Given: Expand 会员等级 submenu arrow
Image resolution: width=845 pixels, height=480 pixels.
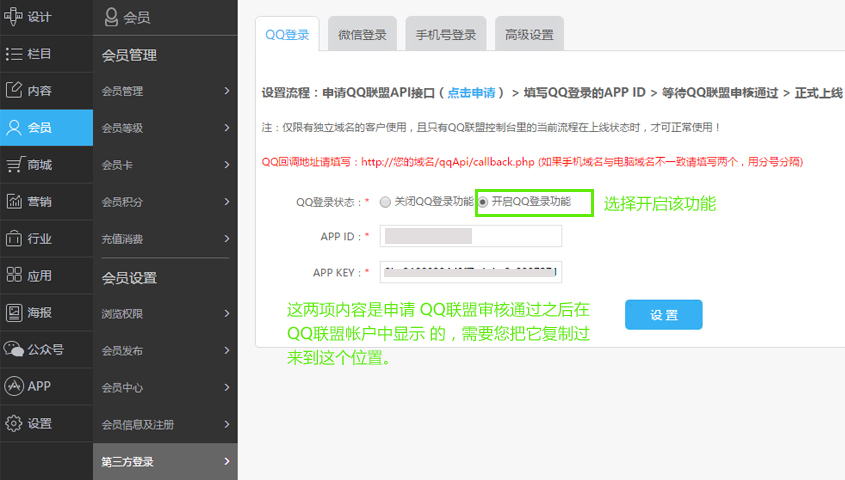Looking at the screenshot, I should coord(227,128).
